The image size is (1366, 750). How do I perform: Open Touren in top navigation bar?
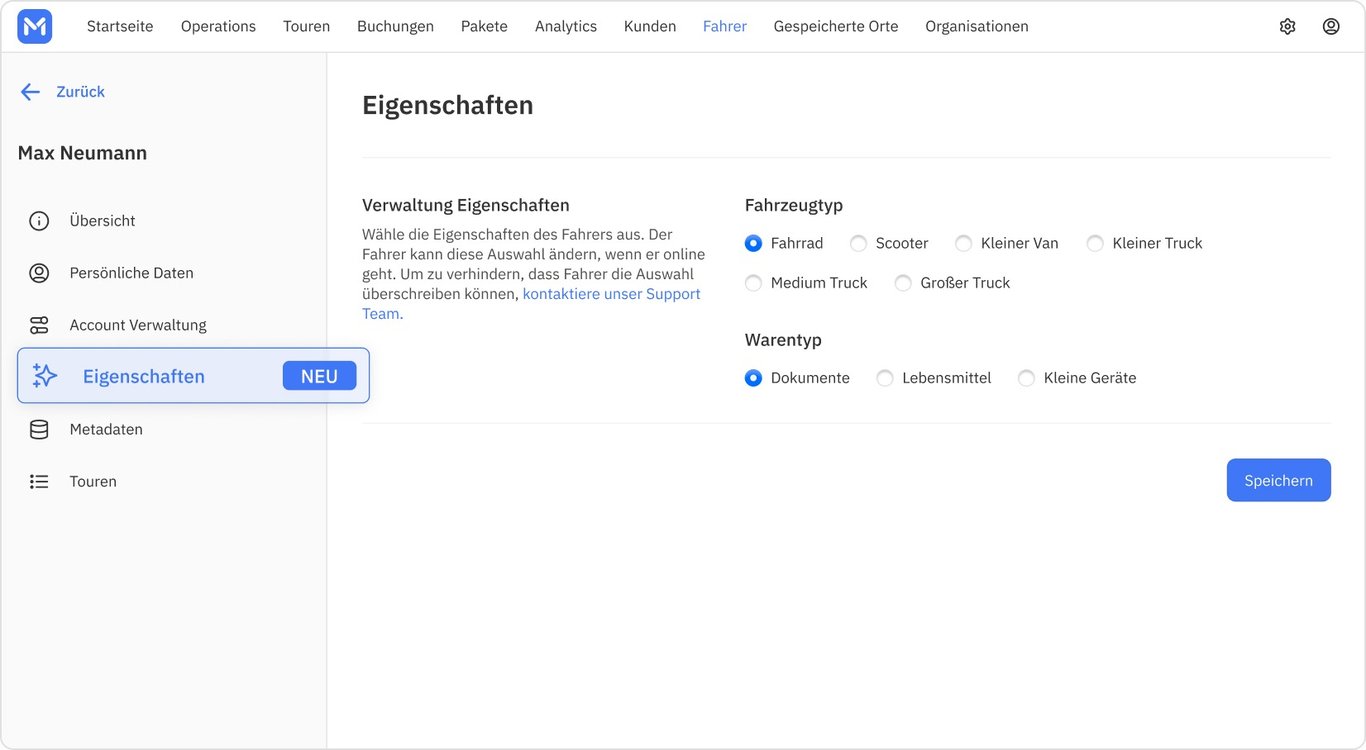(x=306, y=27)
